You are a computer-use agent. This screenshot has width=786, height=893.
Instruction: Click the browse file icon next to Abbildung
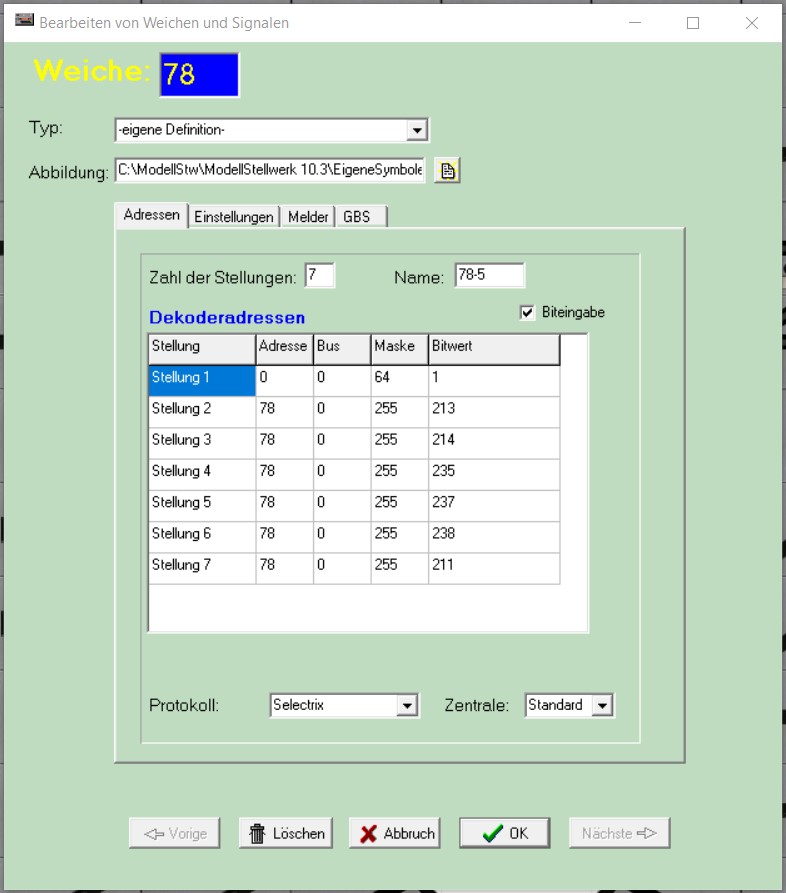[x=447, y=171]
